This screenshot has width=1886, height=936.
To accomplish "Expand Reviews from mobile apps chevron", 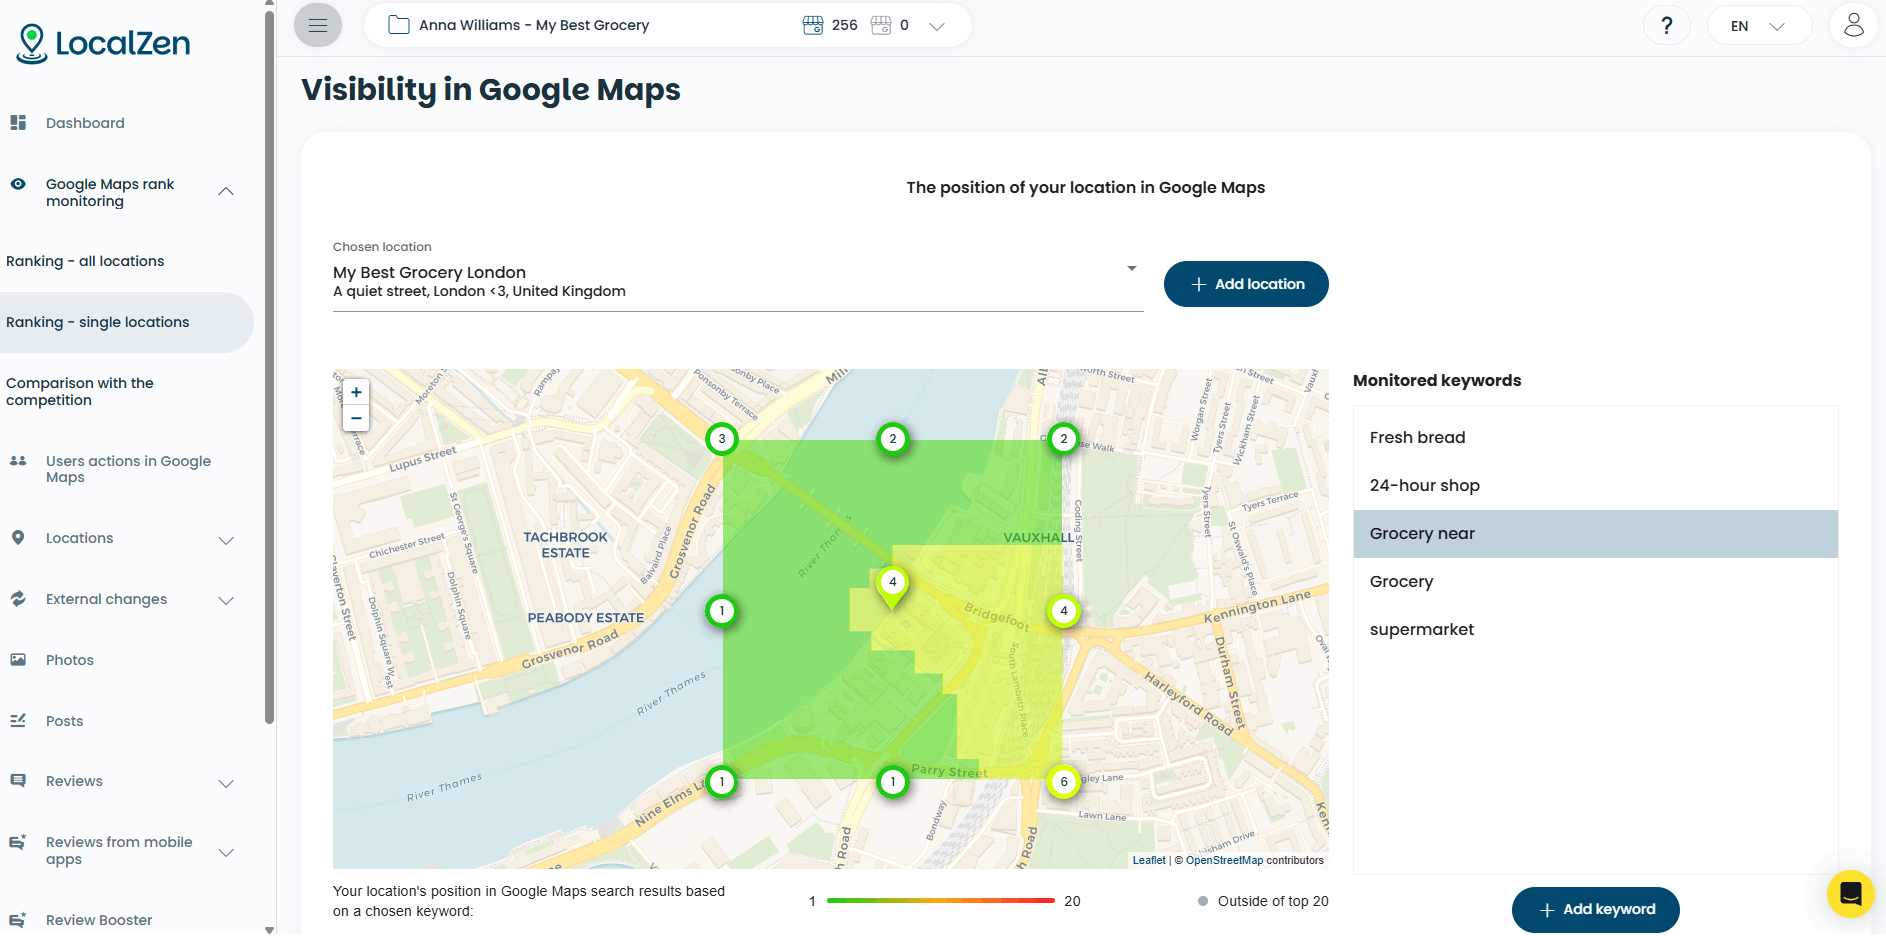I will tap(227, 852).
